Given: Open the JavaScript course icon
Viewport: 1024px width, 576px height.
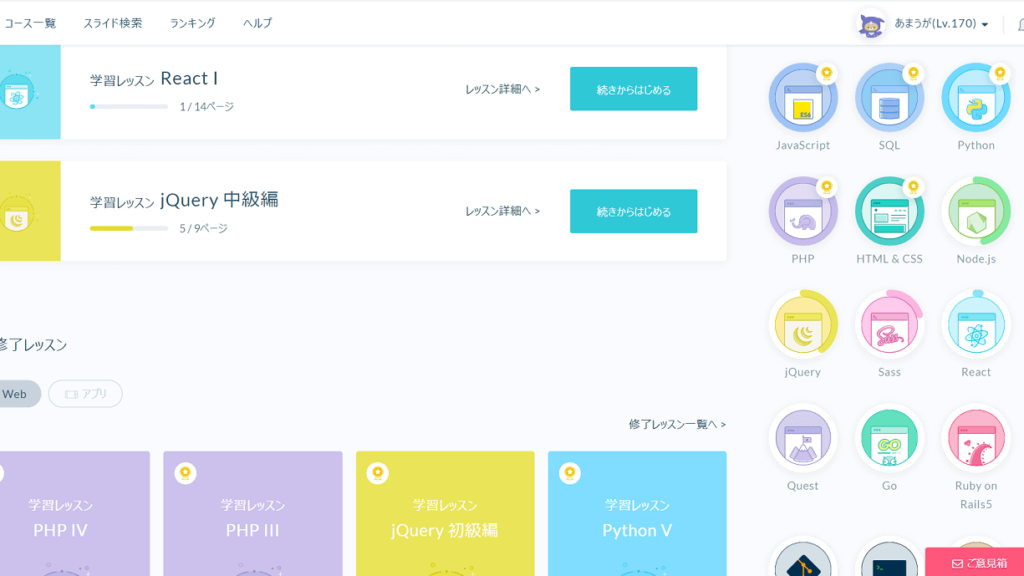Looking at the screenshot, I should (803, 98).
